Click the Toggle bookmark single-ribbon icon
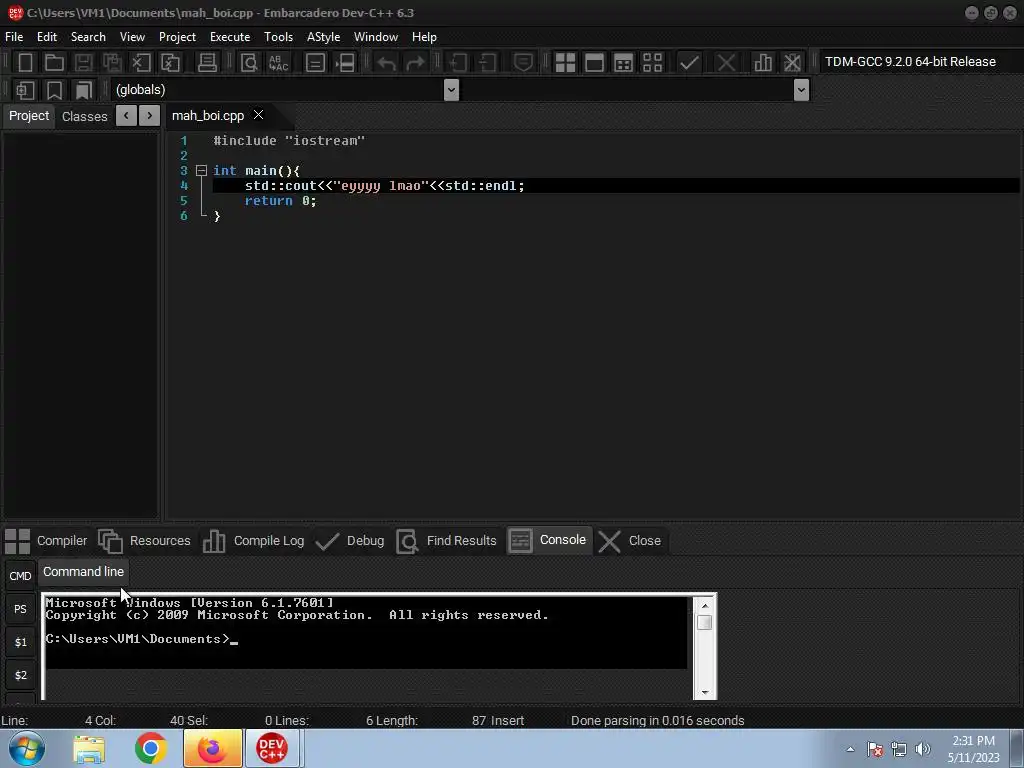 coord(54,90)
